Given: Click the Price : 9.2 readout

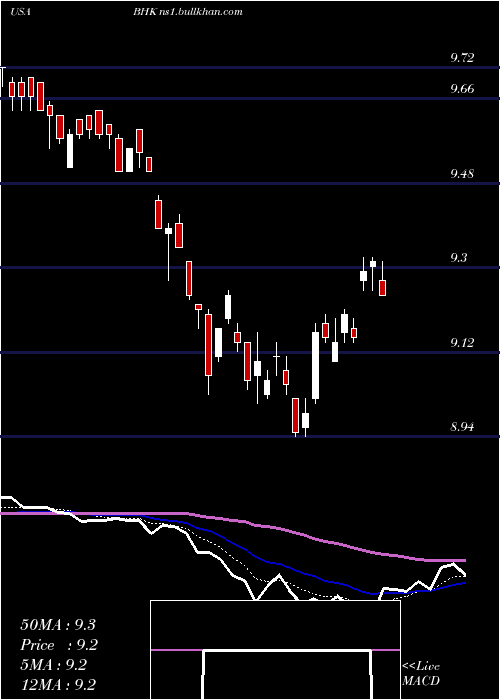Looking at the screenshot, I should pos(59,645).
